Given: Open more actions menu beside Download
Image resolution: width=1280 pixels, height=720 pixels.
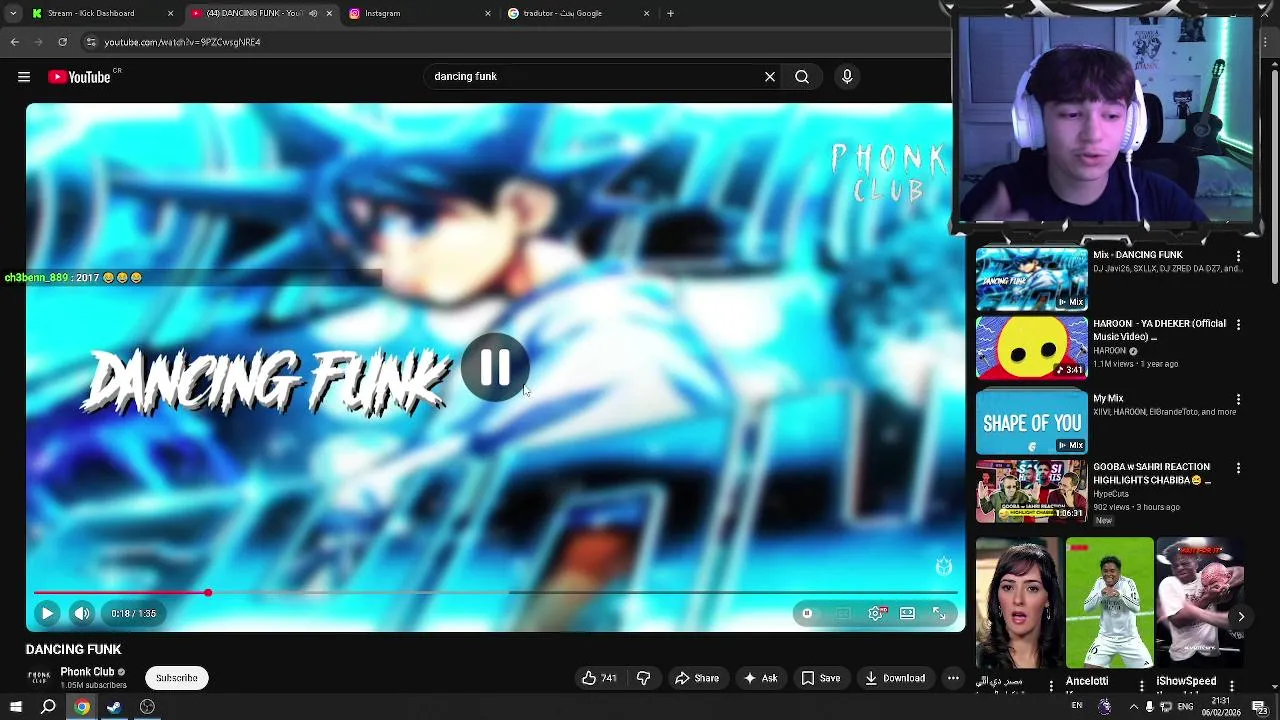Looking at the screenshot, I should [953, 678].
